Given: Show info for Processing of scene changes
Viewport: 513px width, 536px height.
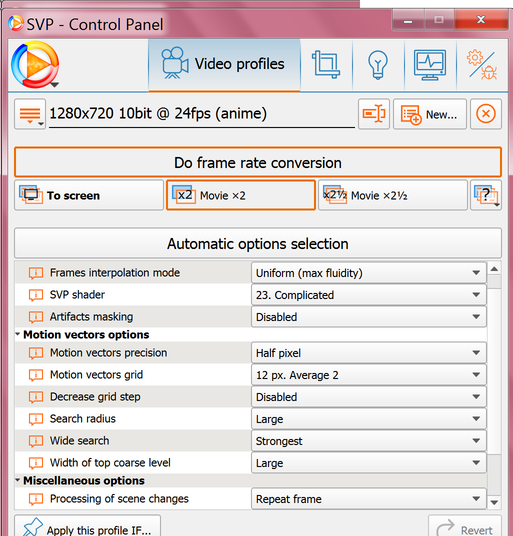Looking at the screenshot, I should point(36,499).
